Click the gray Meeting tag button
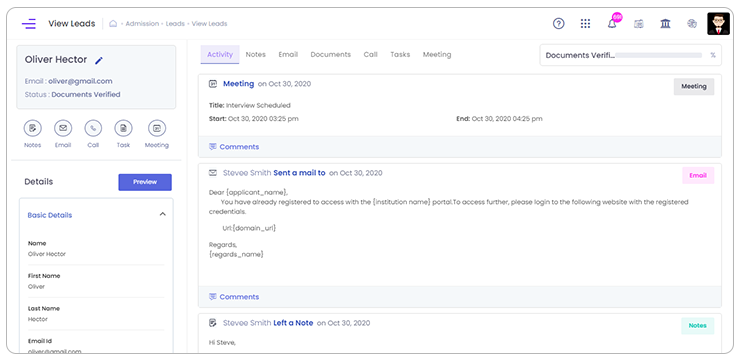Viewport: 740px width, 362px height. 693,86
